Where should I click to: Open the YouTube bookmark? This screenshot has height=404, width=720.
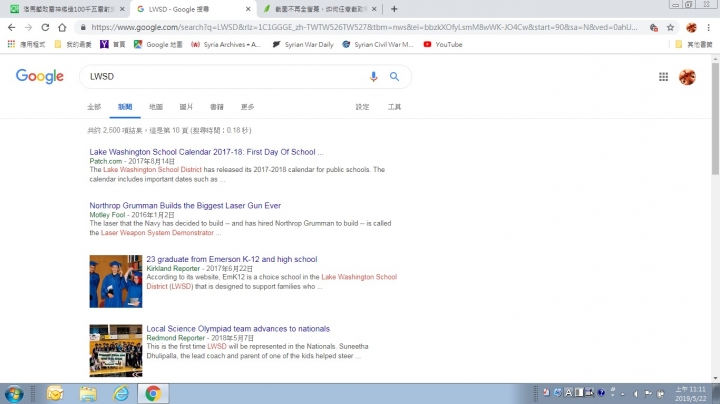pos(443,45)
